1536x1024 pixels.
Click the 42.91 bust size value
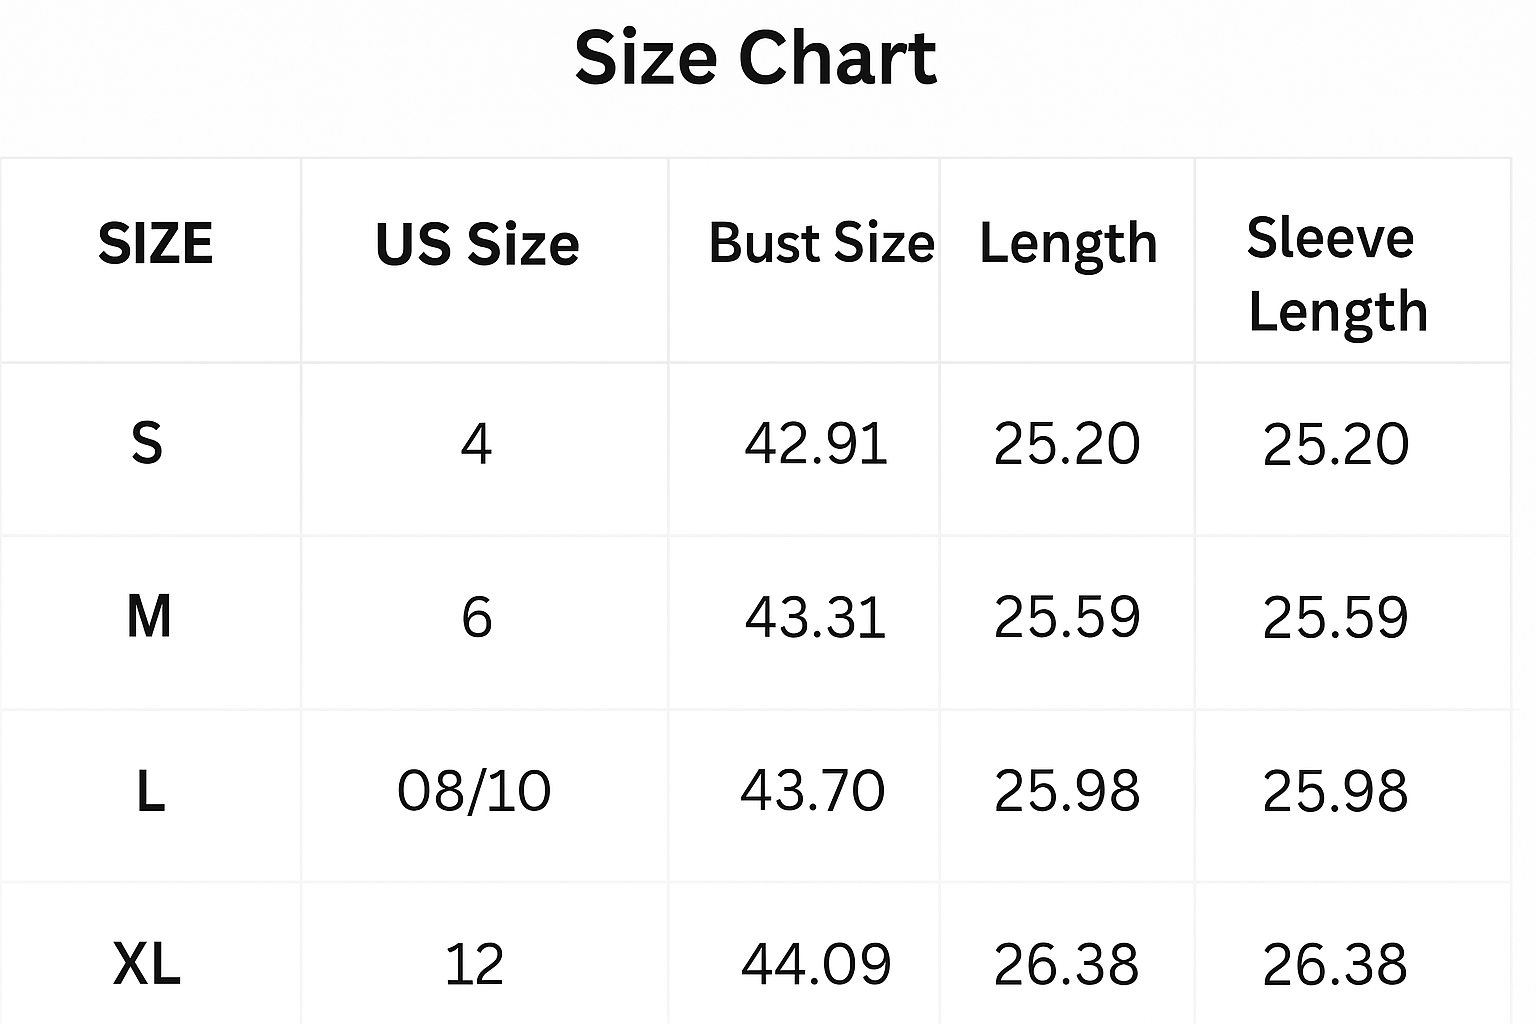click(x=816, y=443)
